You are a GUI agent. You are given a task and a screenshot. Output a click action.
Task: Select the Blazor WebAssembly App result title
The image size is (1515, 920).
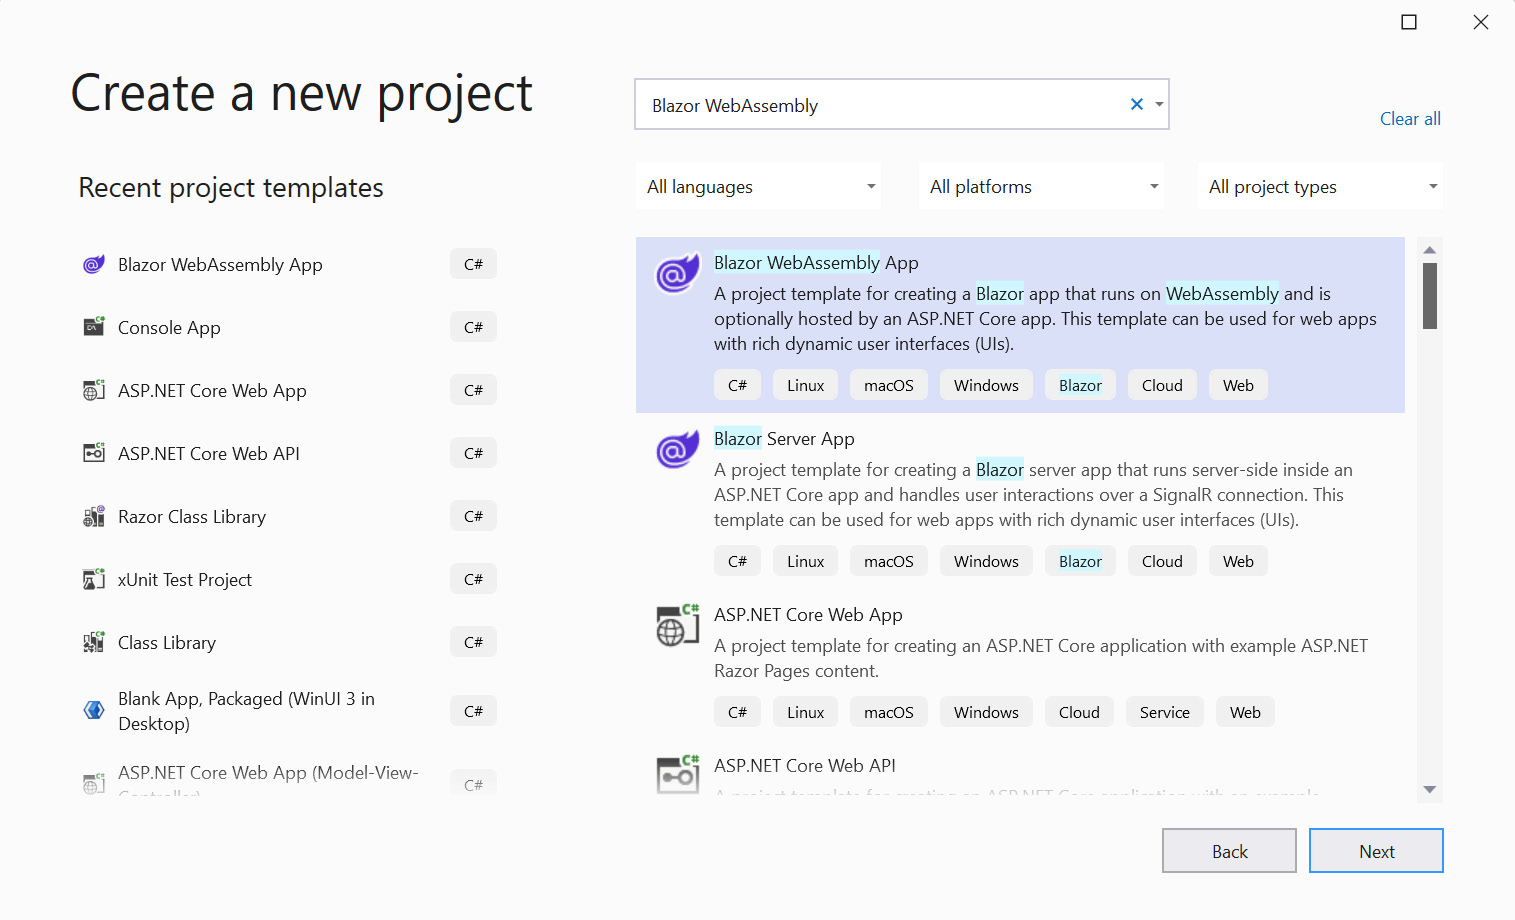[x=816, y=263]
